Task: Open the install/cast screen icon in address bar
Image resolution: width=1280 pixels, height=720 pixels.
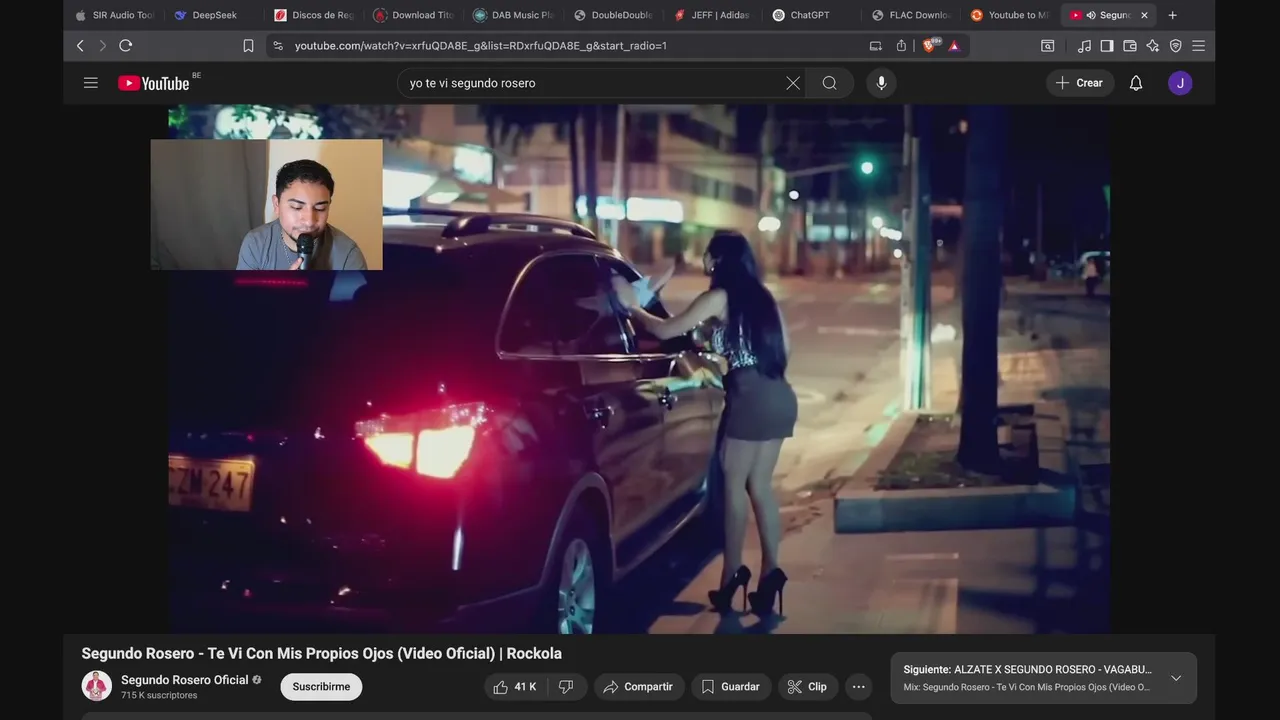Action: pyautogui.click(x=876, y=45)
